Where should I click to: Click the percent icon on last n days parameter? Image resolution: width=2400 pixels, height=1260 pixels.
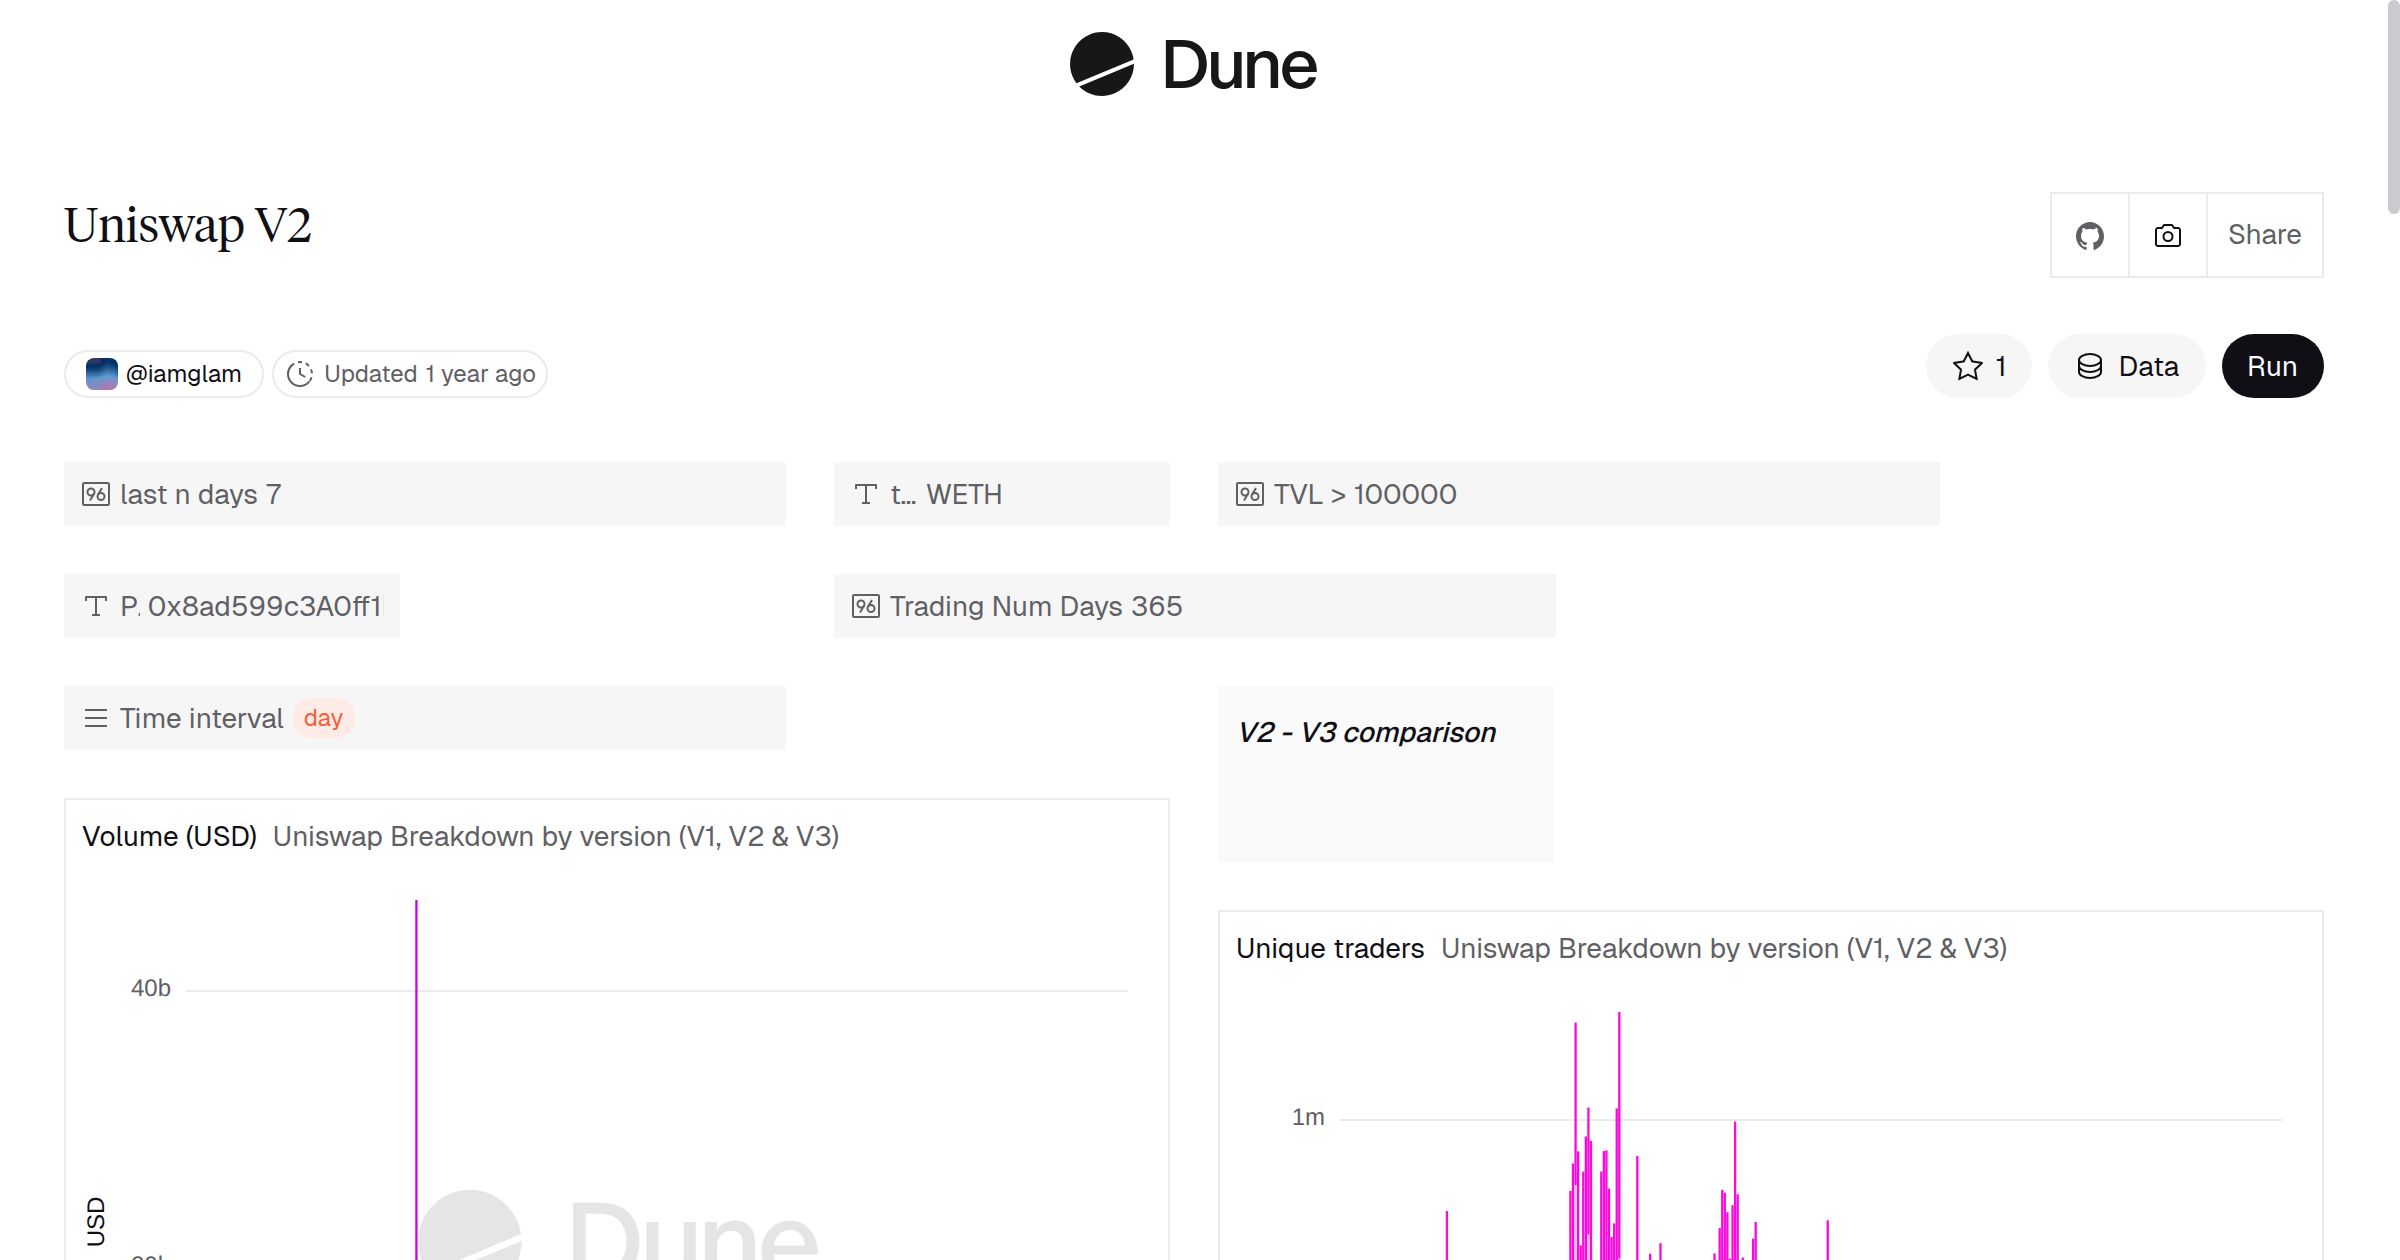(x=96, y=494)
